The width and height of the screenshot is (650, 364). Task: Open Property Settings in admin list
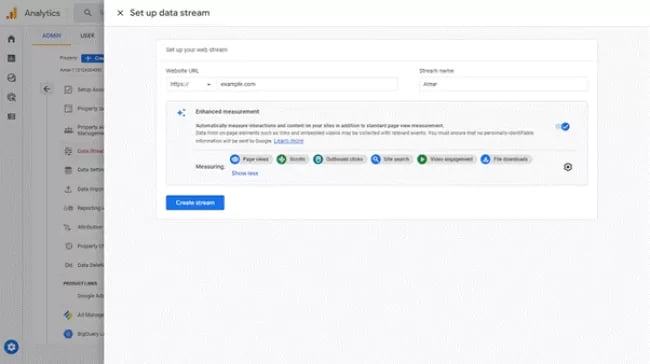(x=83, y=109)
